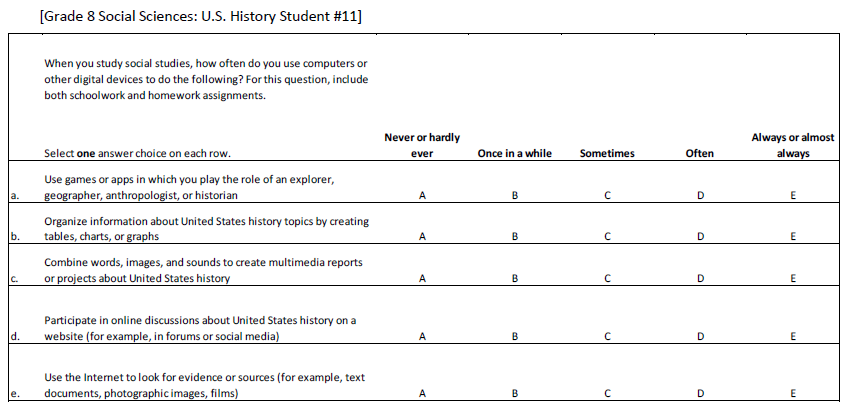Image resolution: width=843 pixels, height=410 pixels.
Task: Select answer A for row a (games or apps)
Action: pos(422,196)
